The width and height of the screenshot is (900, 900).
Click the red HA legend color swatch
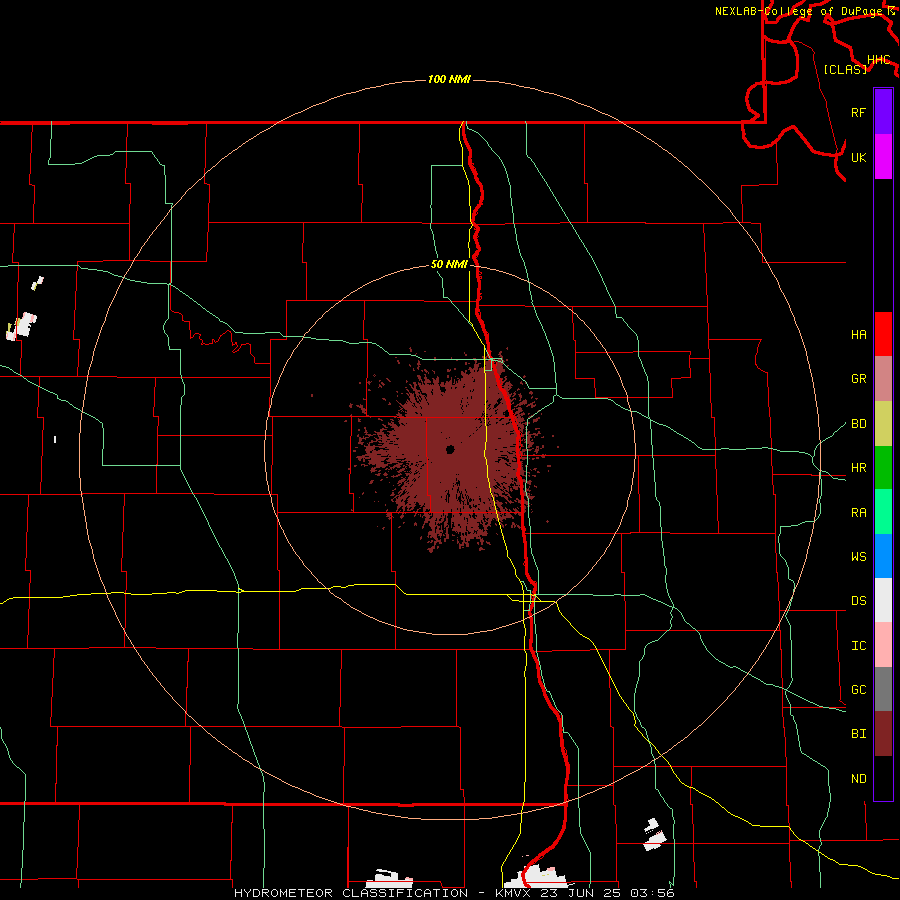coord(883,334)
